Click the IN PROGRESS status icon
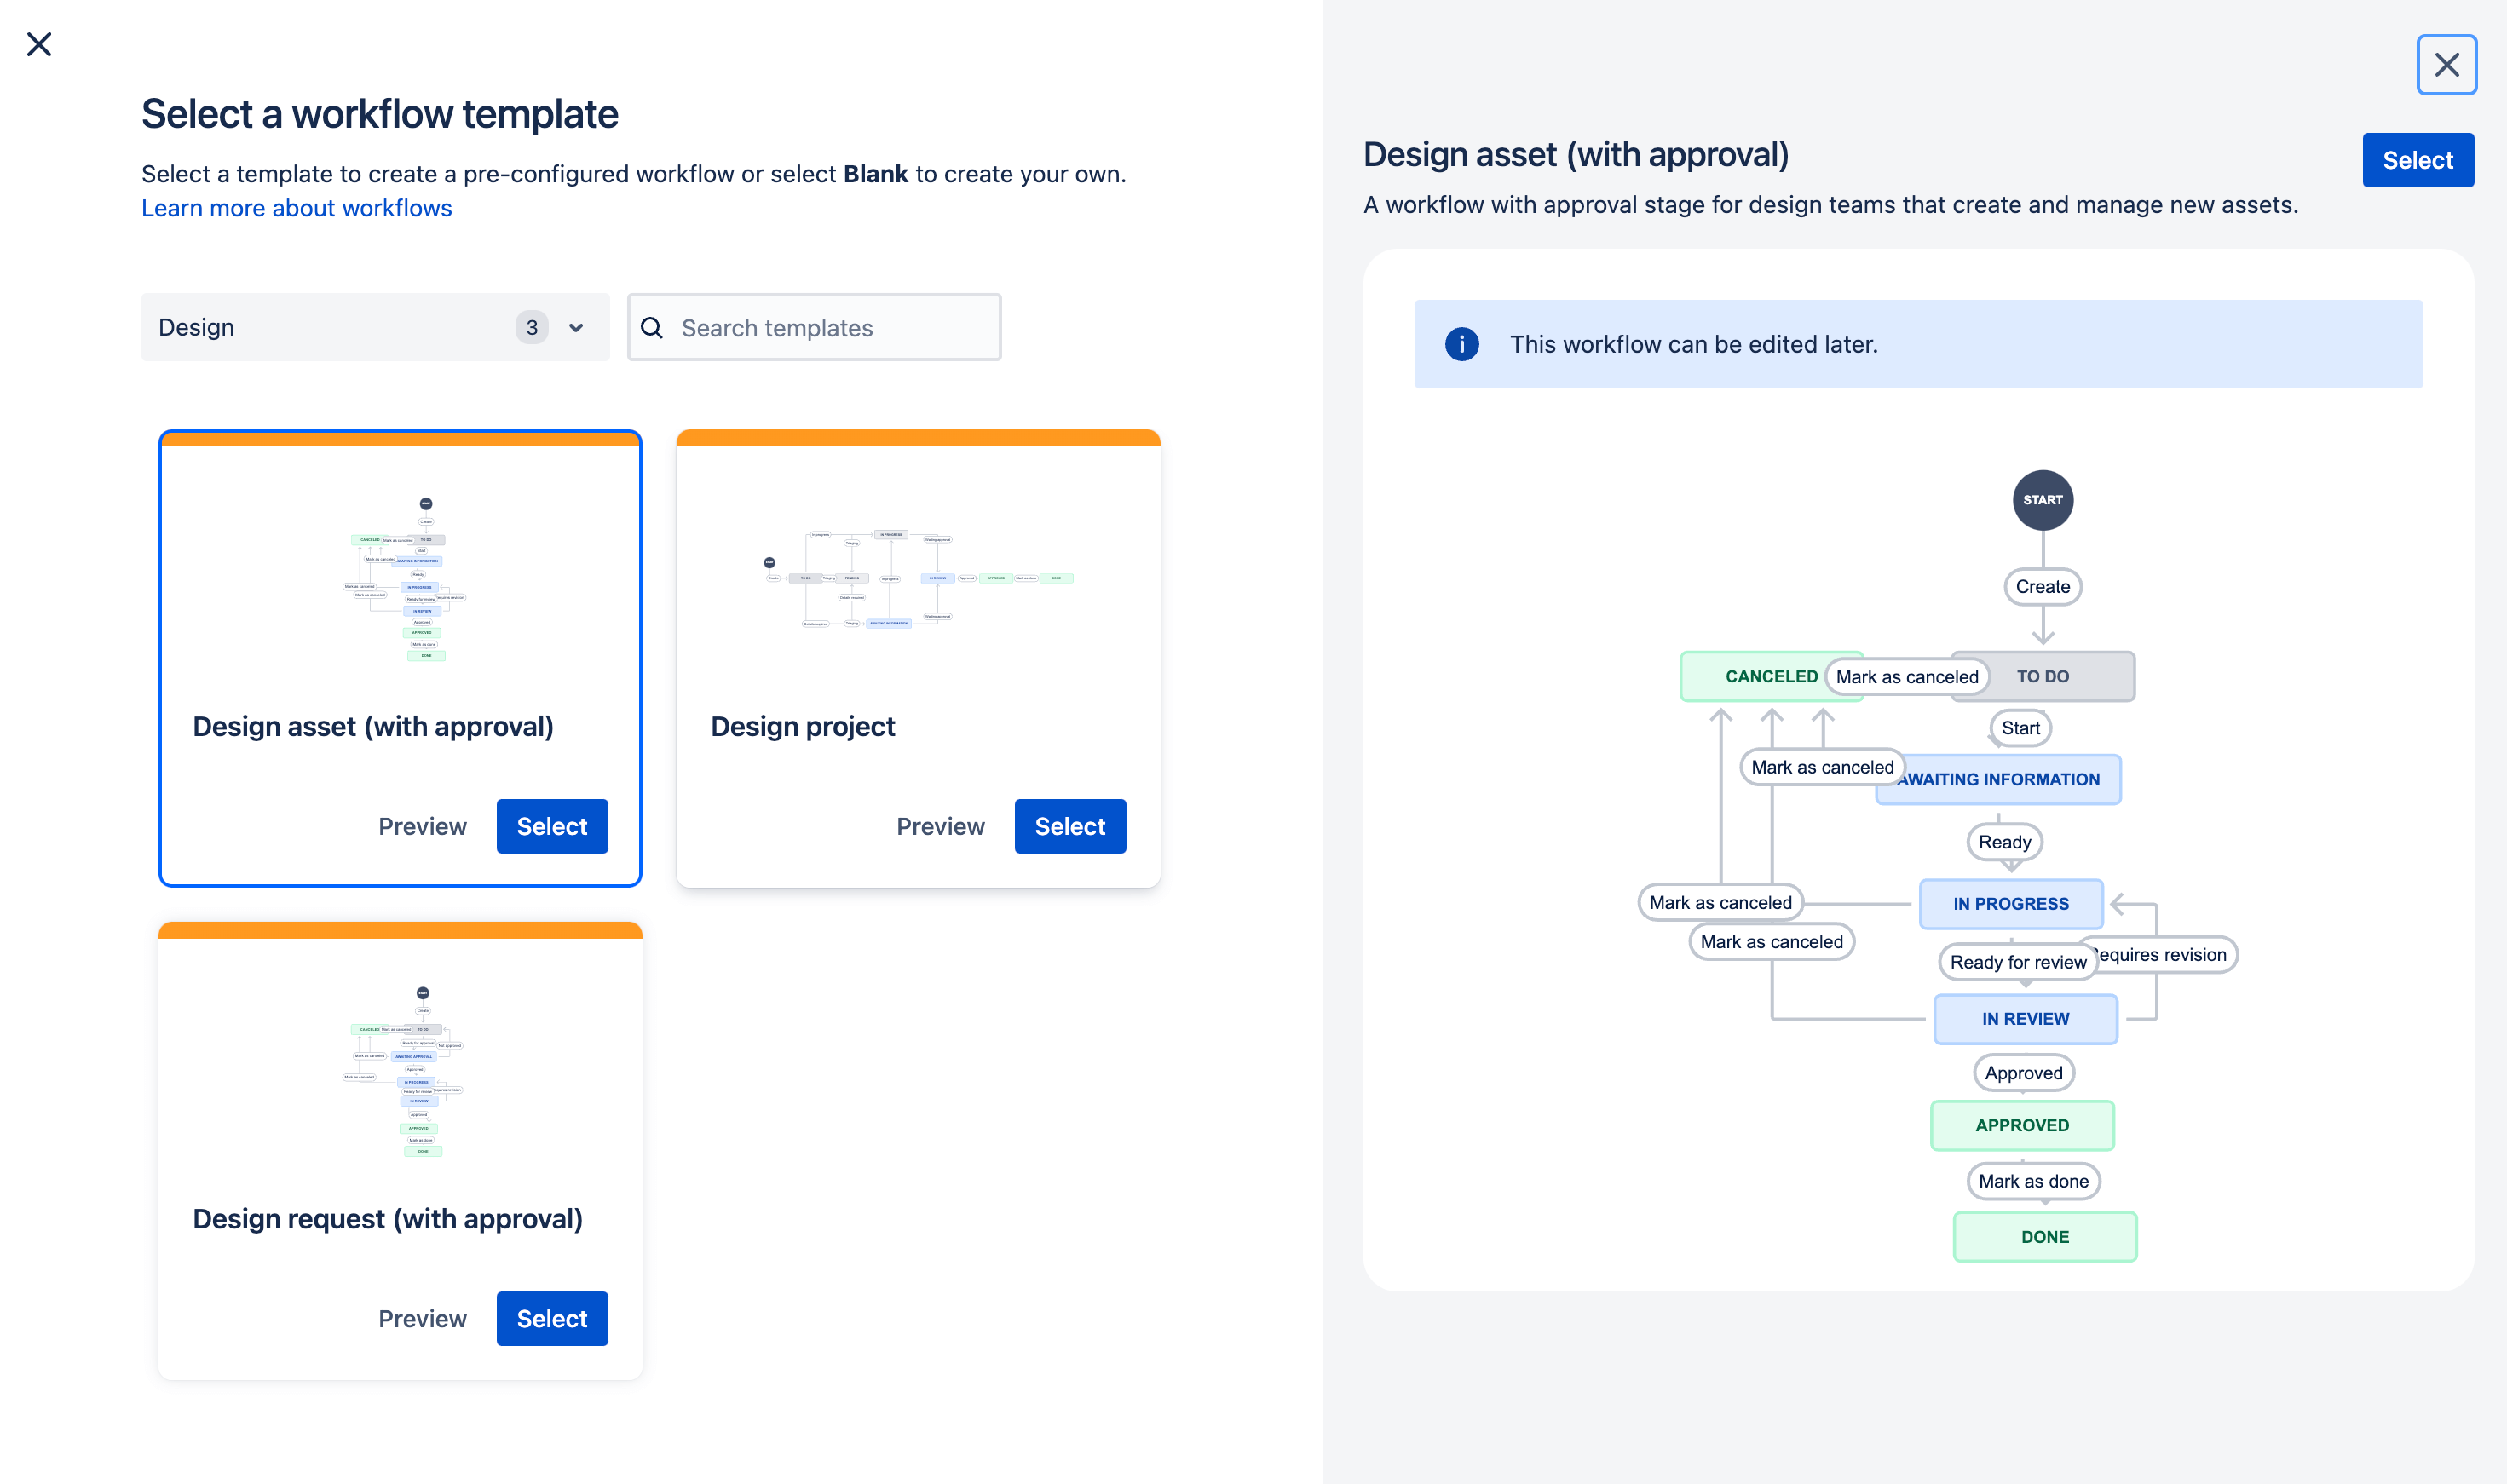This screenshot has height=1484, width=2507. point(2010,903)
